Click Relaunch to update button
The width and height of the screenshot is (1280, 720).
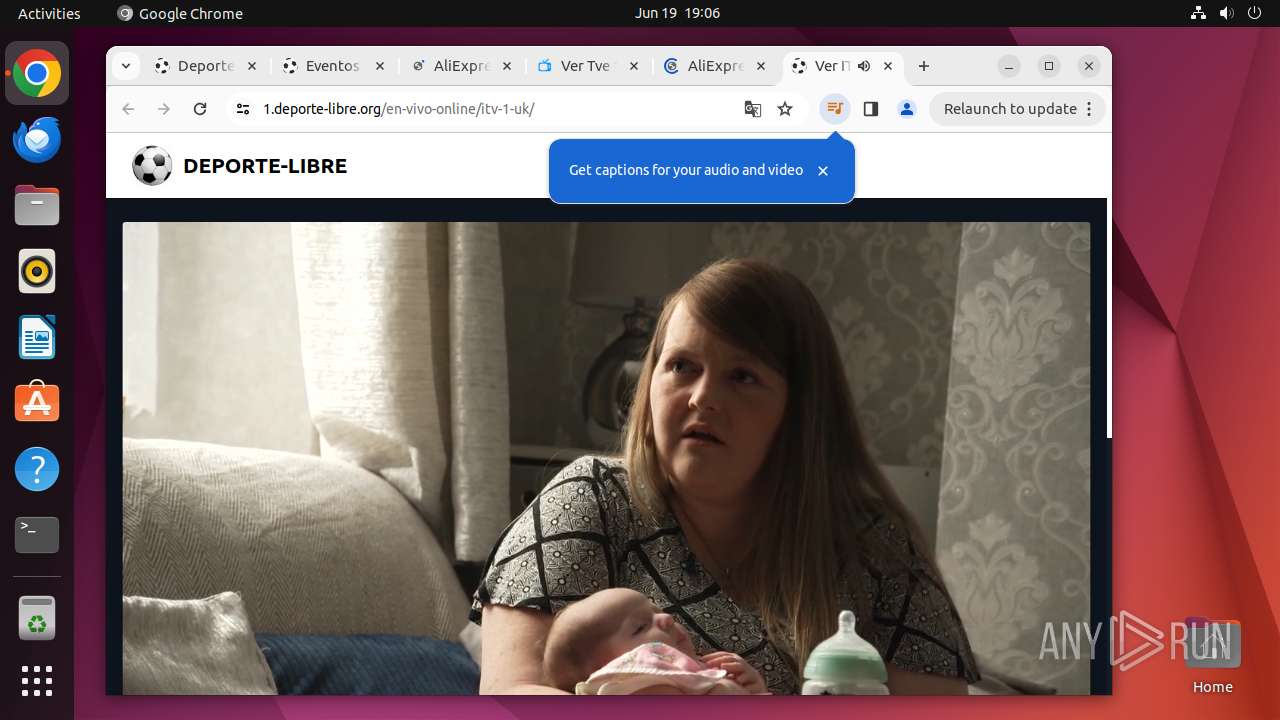(x=1017, y=109)
